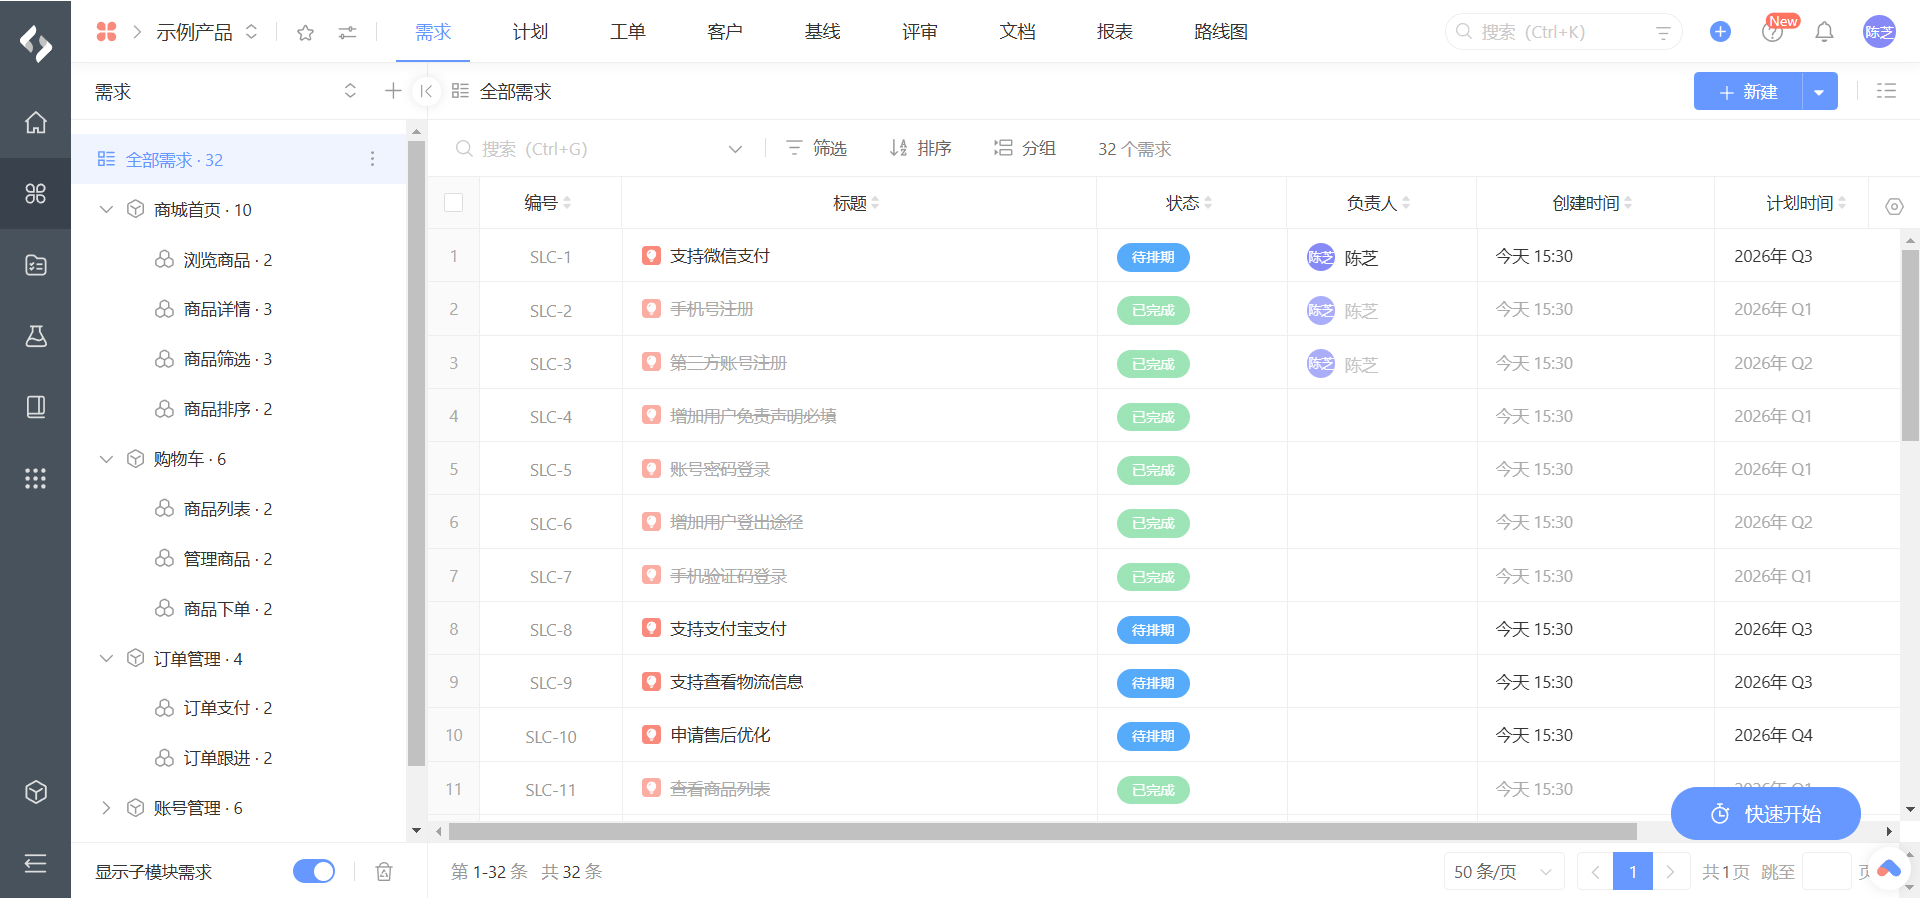Click the 分组 group button
Viewport: 1920px width, 898px height.
(1025, 149)
